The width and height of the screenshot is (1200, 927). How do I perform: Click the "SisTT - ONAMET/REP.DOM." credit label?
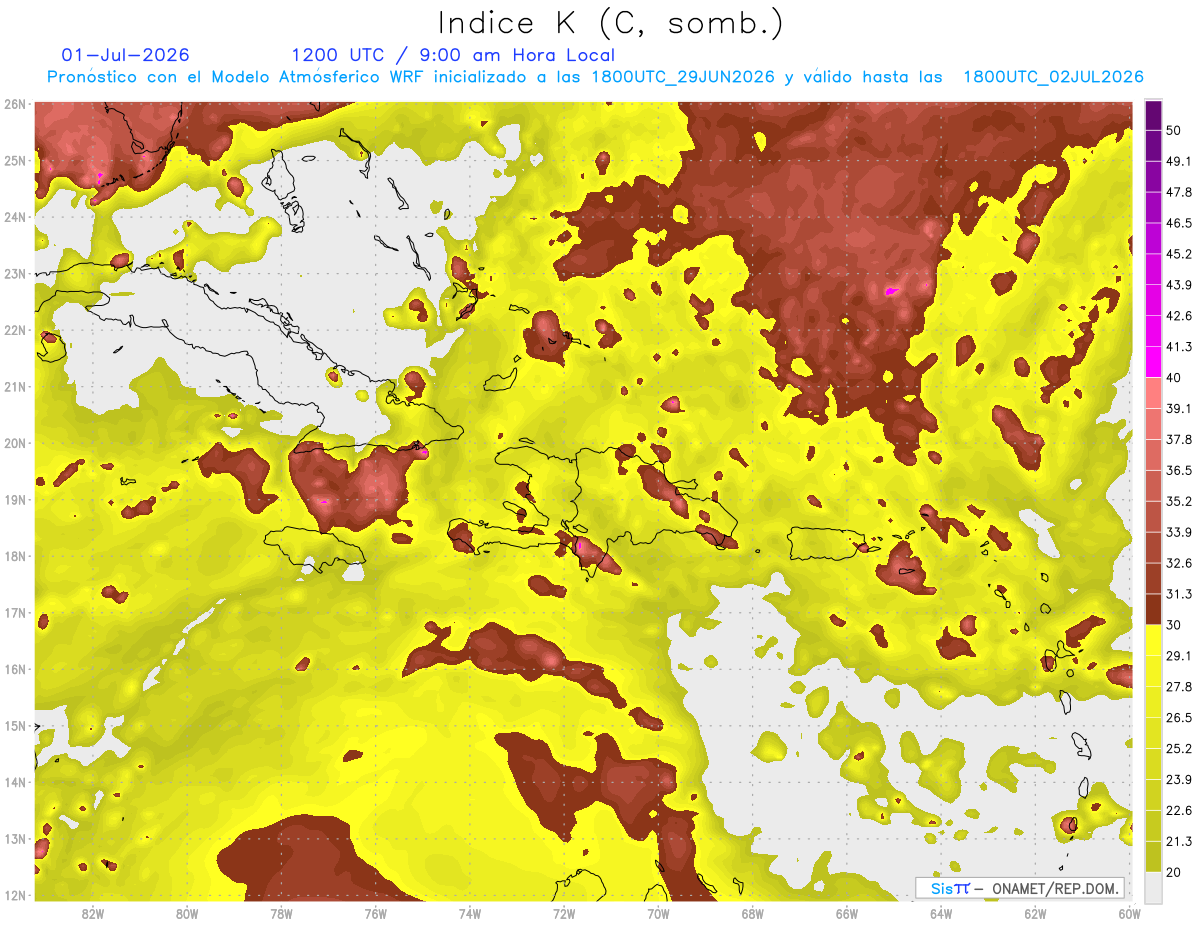click(1019, 888)
